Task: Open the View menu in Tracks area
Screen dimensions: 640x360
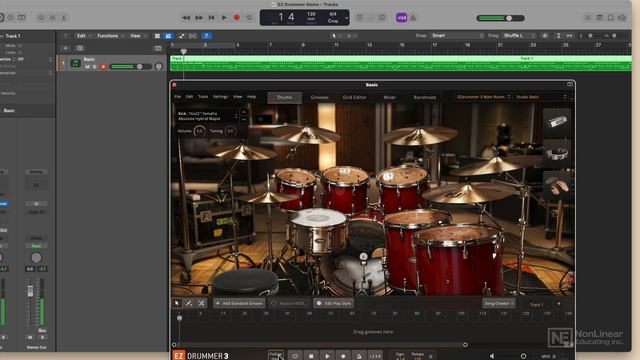Action: pos(138,36)
